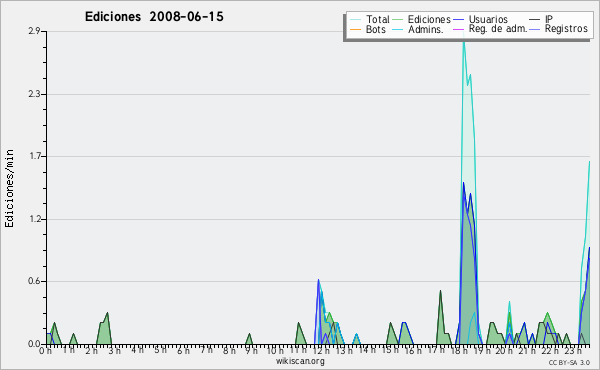Click the '14 h' x-axis label
Image resolution: width=600 pixels, height=370 pixels.
tap(367, 350)
